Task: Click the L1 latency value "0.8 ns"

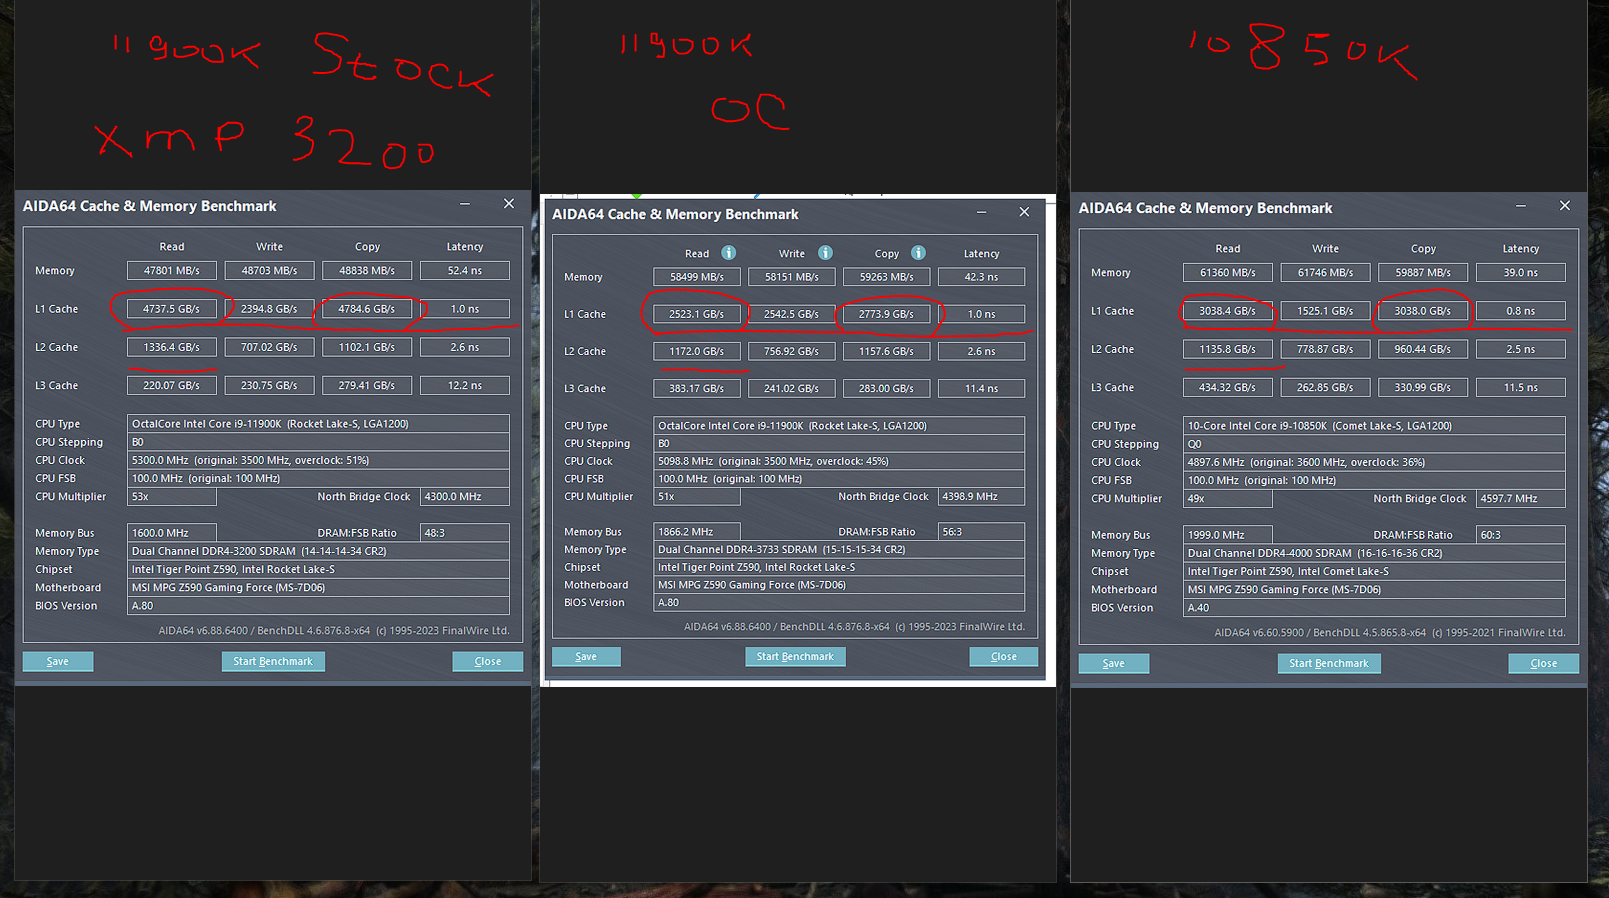Action: 1521,311
